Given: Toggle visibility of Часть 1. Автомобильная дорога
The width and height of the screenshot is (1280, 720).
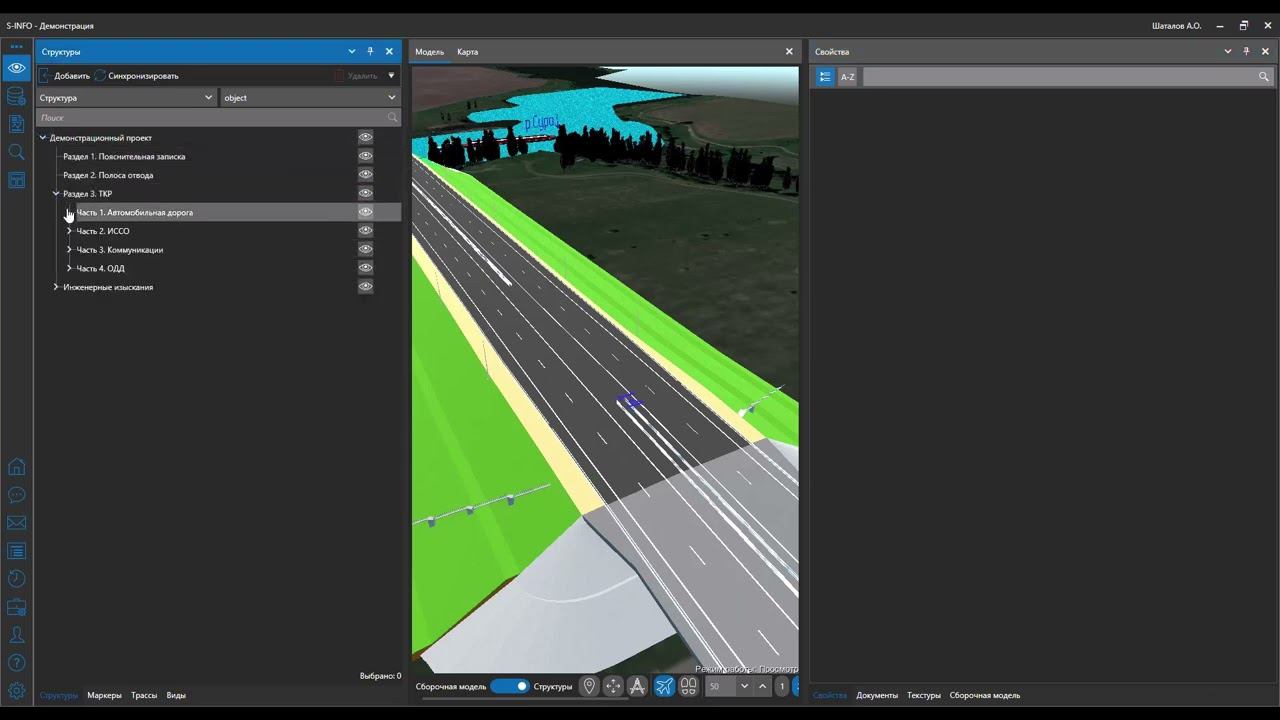Looking at the screenshot, I should [x=366, y=212].
